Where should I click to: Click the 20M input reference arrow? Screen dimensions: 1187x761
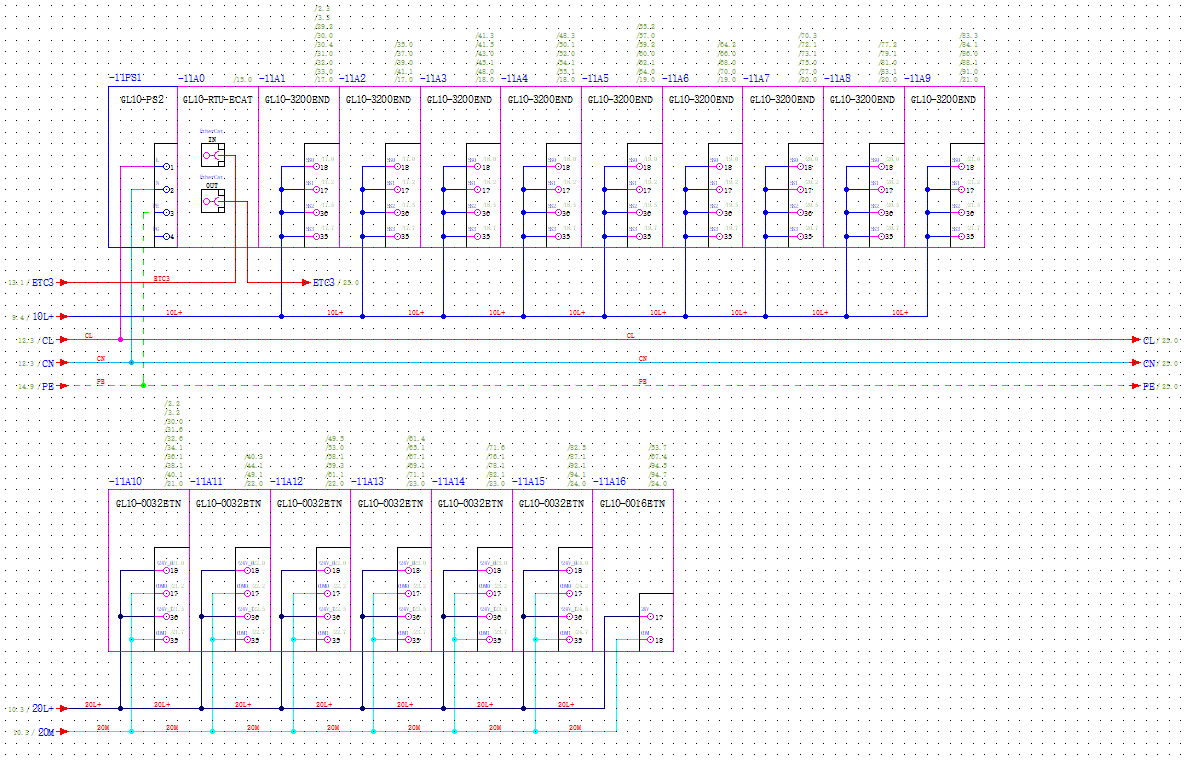64,731
